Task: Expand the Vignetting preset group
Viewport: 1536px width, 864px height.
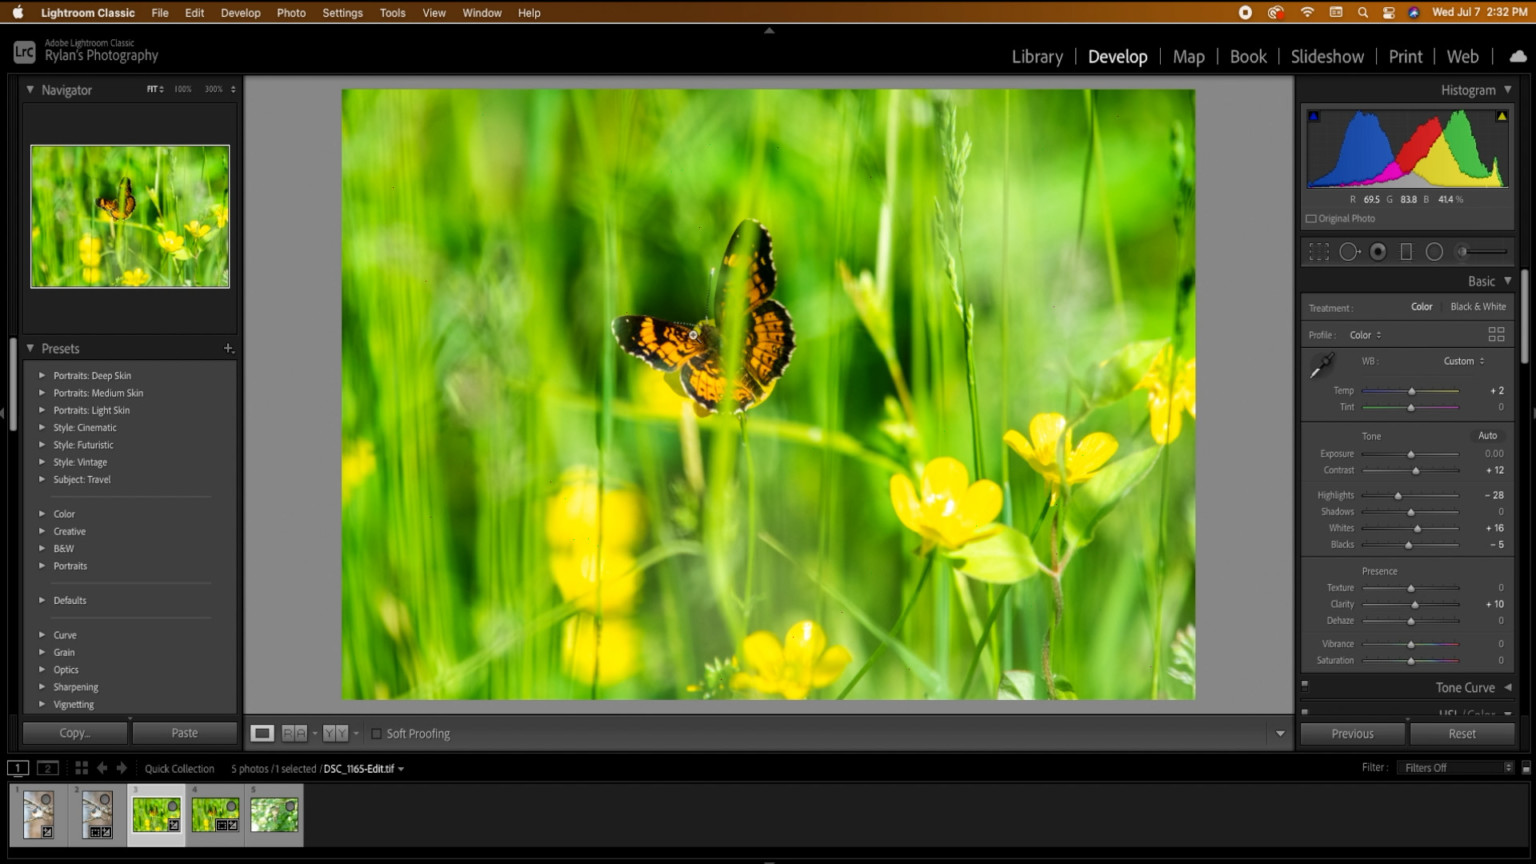Action: [42, 705]
